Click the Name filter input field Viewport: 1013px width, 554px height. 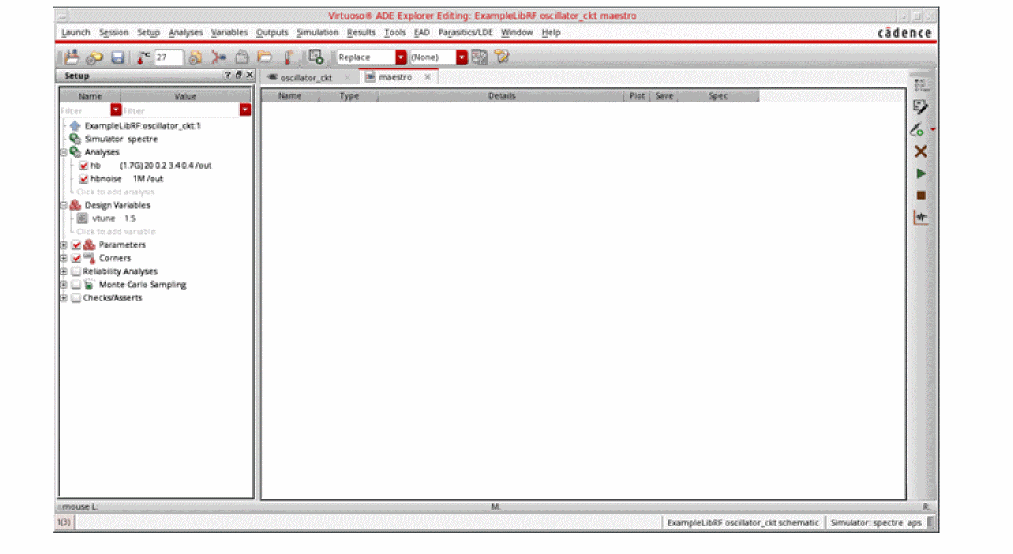click(x=85, y=110)
